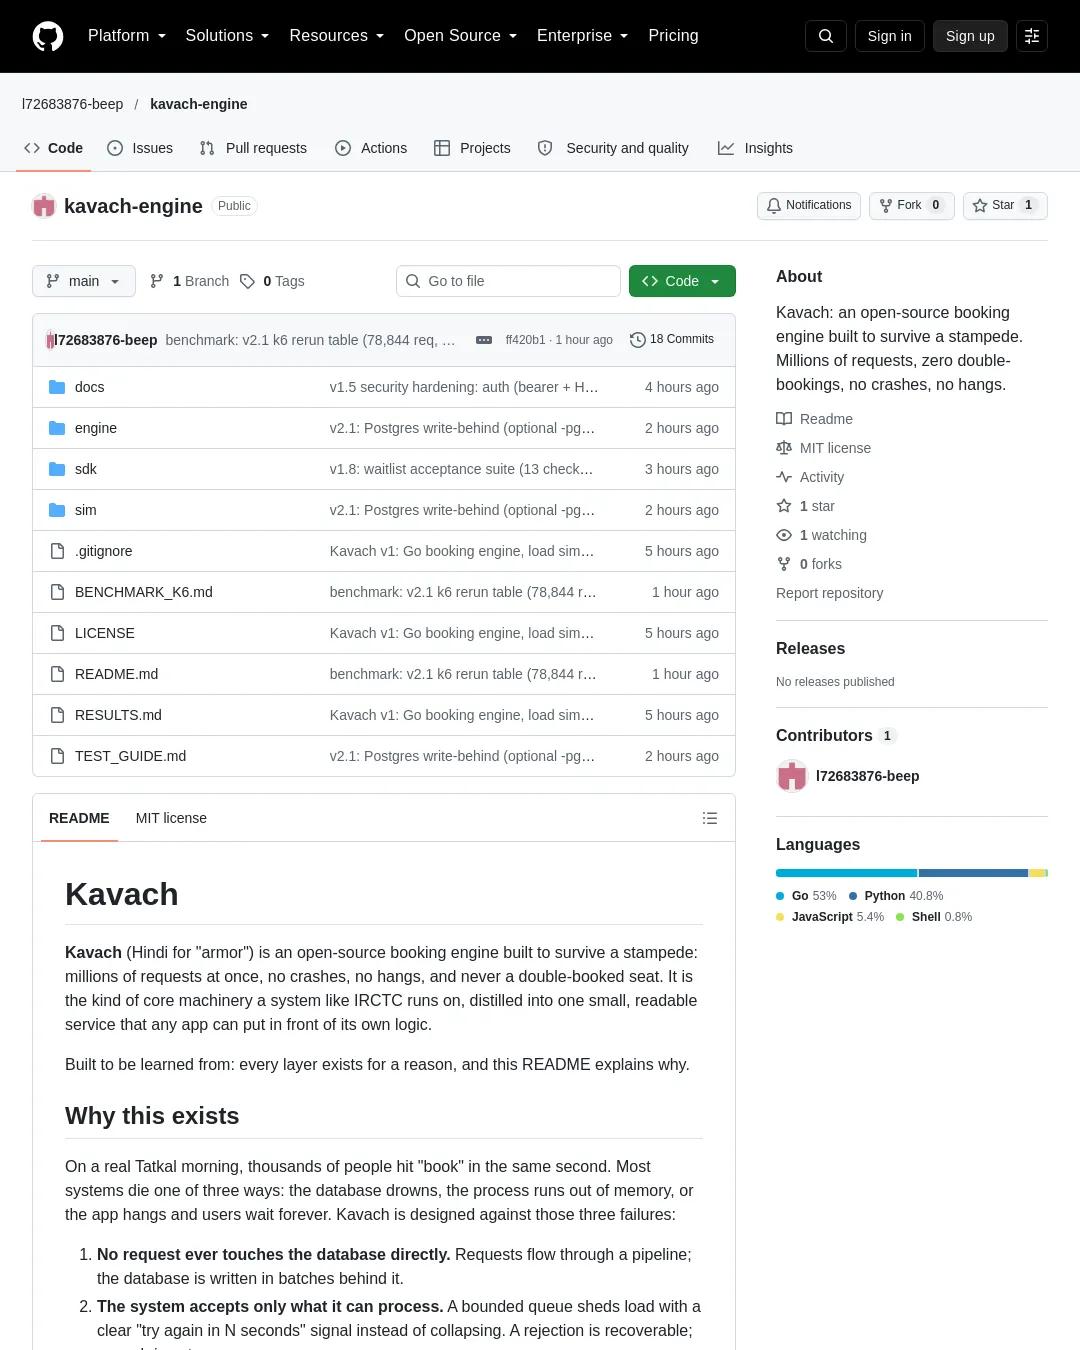
Task: Open the search magnifier button
Action: tap(826, 36)
